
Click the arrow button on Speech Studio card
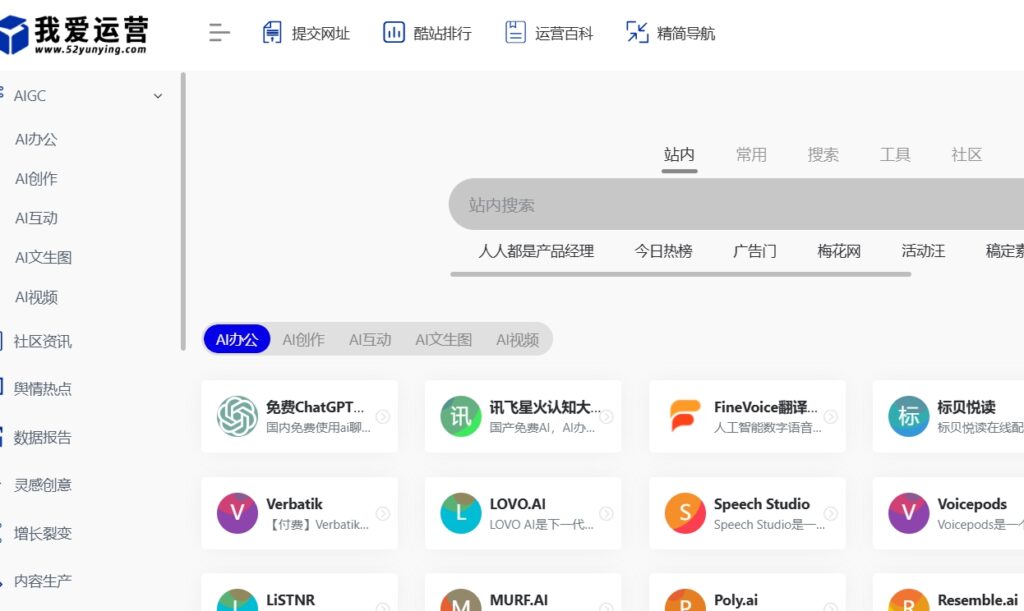[x=831, y=514]
